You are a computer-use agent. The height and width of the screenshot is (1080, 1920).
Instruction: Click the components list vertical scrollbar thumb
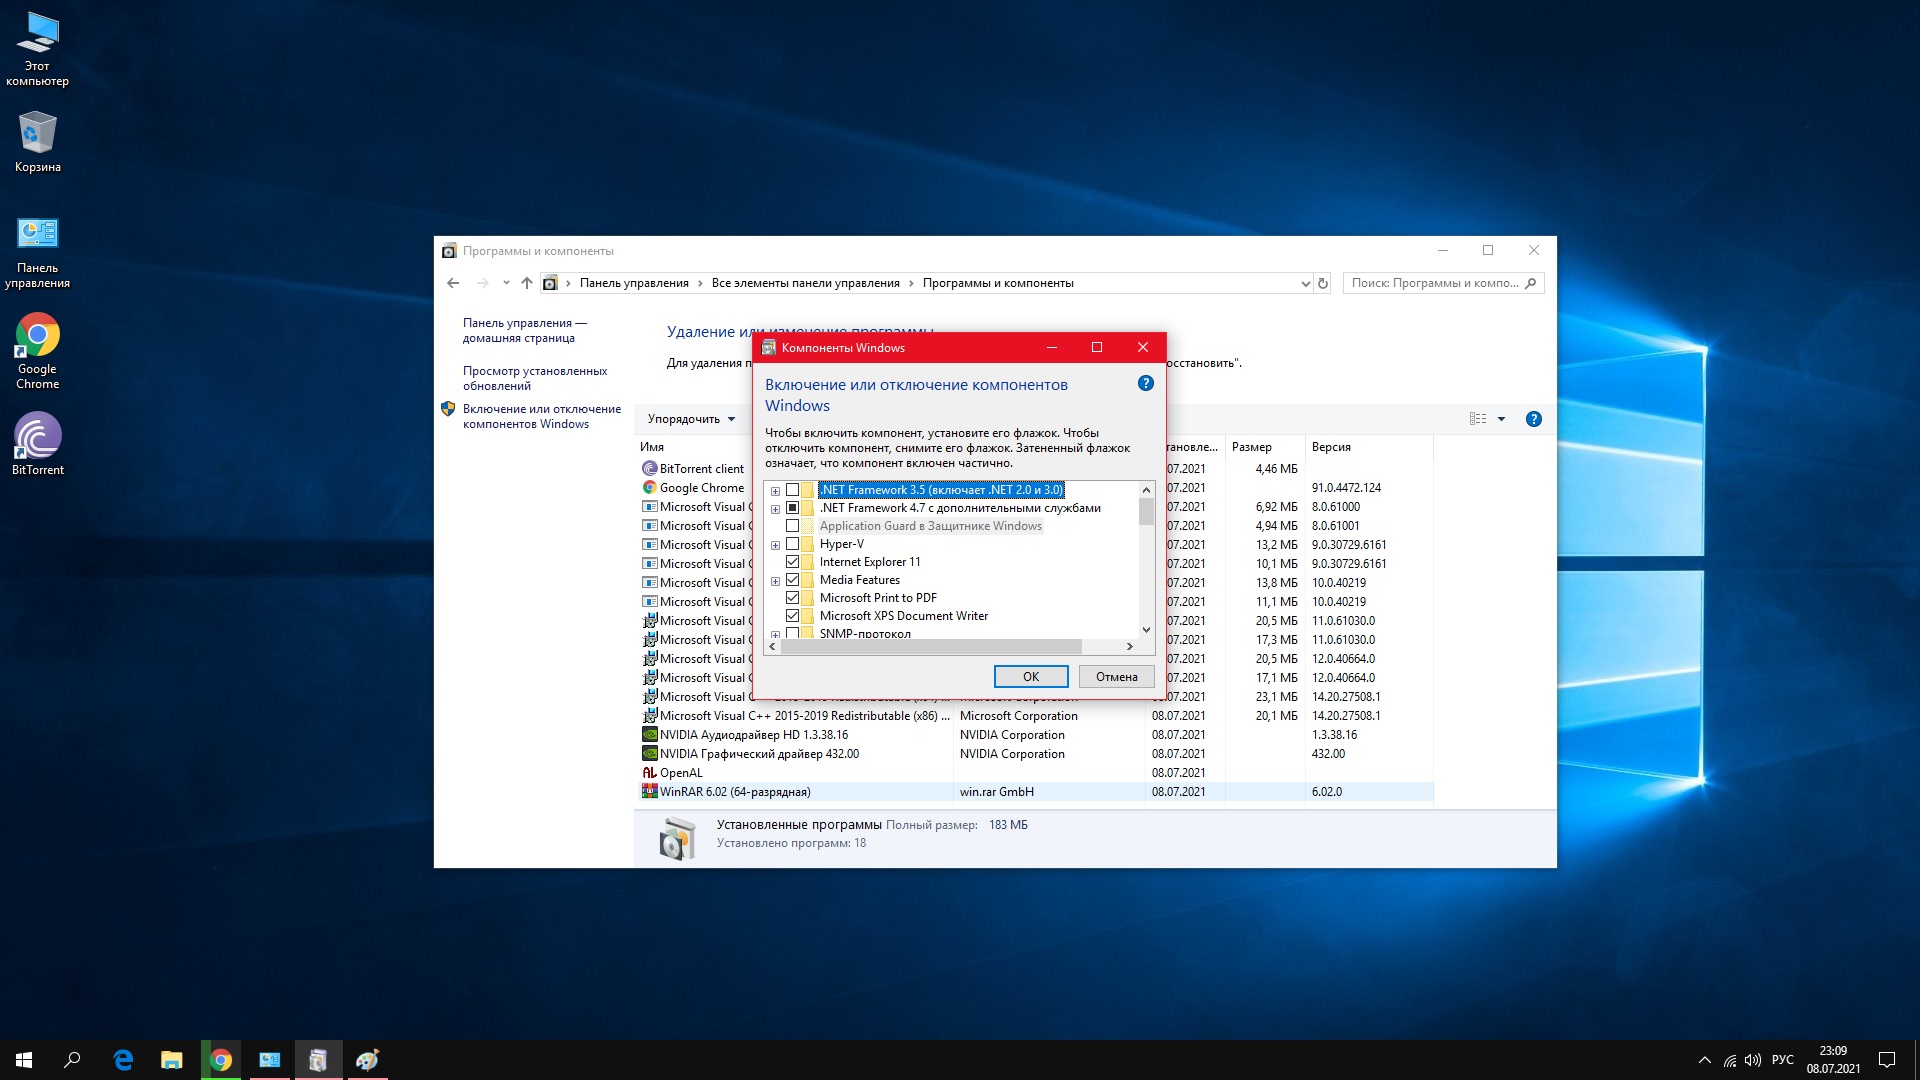1146,512
